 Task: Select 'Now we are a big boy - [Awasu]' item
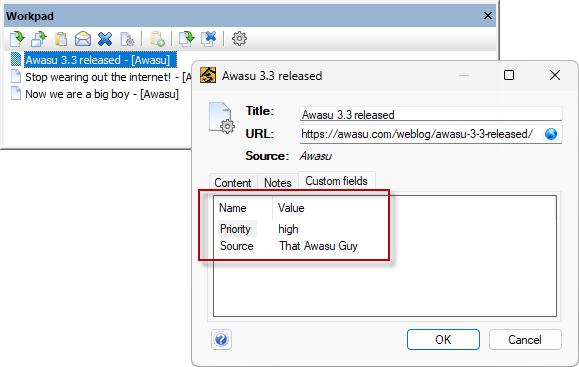[x=102, y=94]
